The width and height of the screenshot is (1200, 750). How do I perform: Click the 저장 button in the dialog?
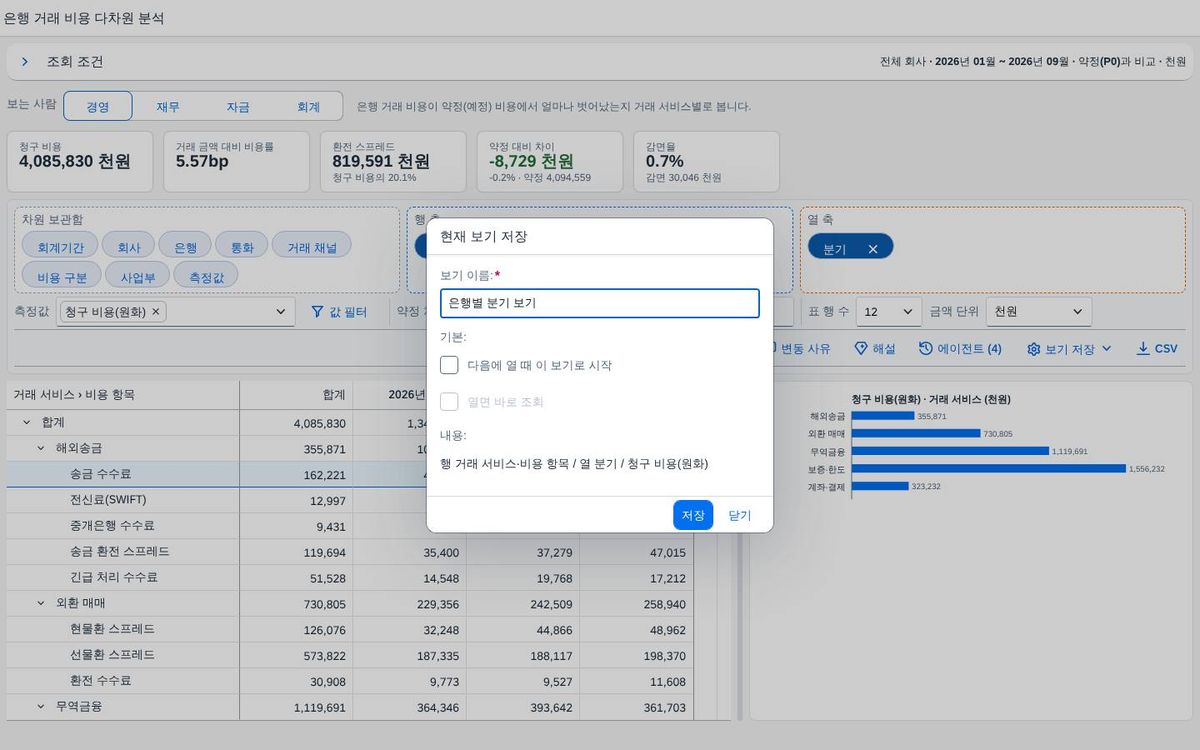[693, 515]
